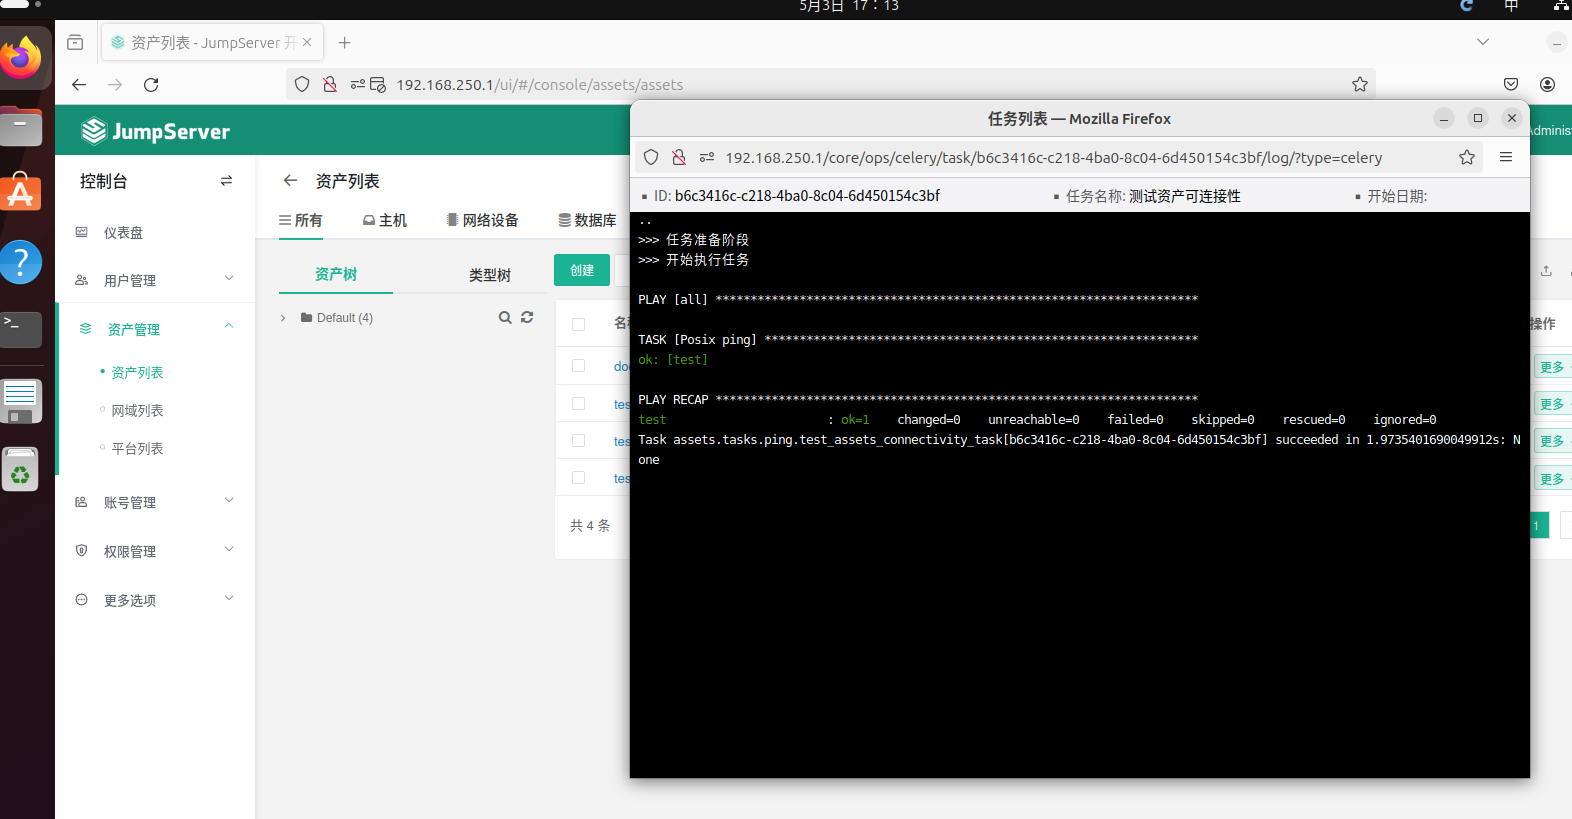
Task: Click the JumpServer logo
Action: [156, 131]
